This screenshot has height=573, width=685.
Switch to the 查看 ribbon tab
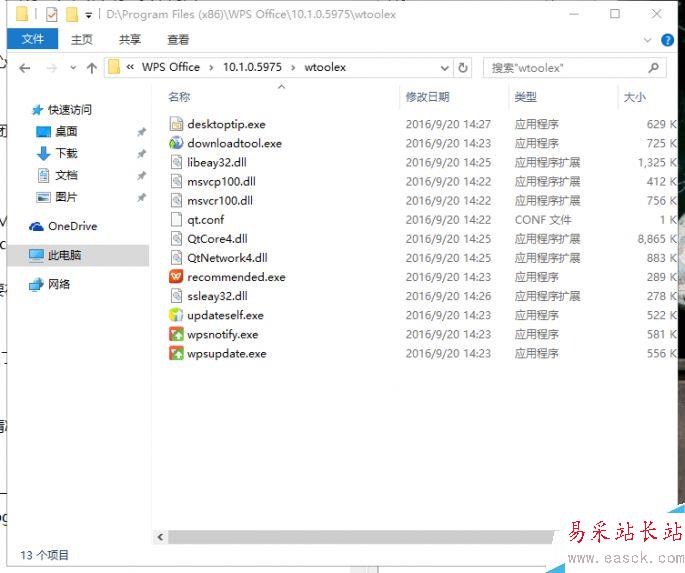click(178, 40)
